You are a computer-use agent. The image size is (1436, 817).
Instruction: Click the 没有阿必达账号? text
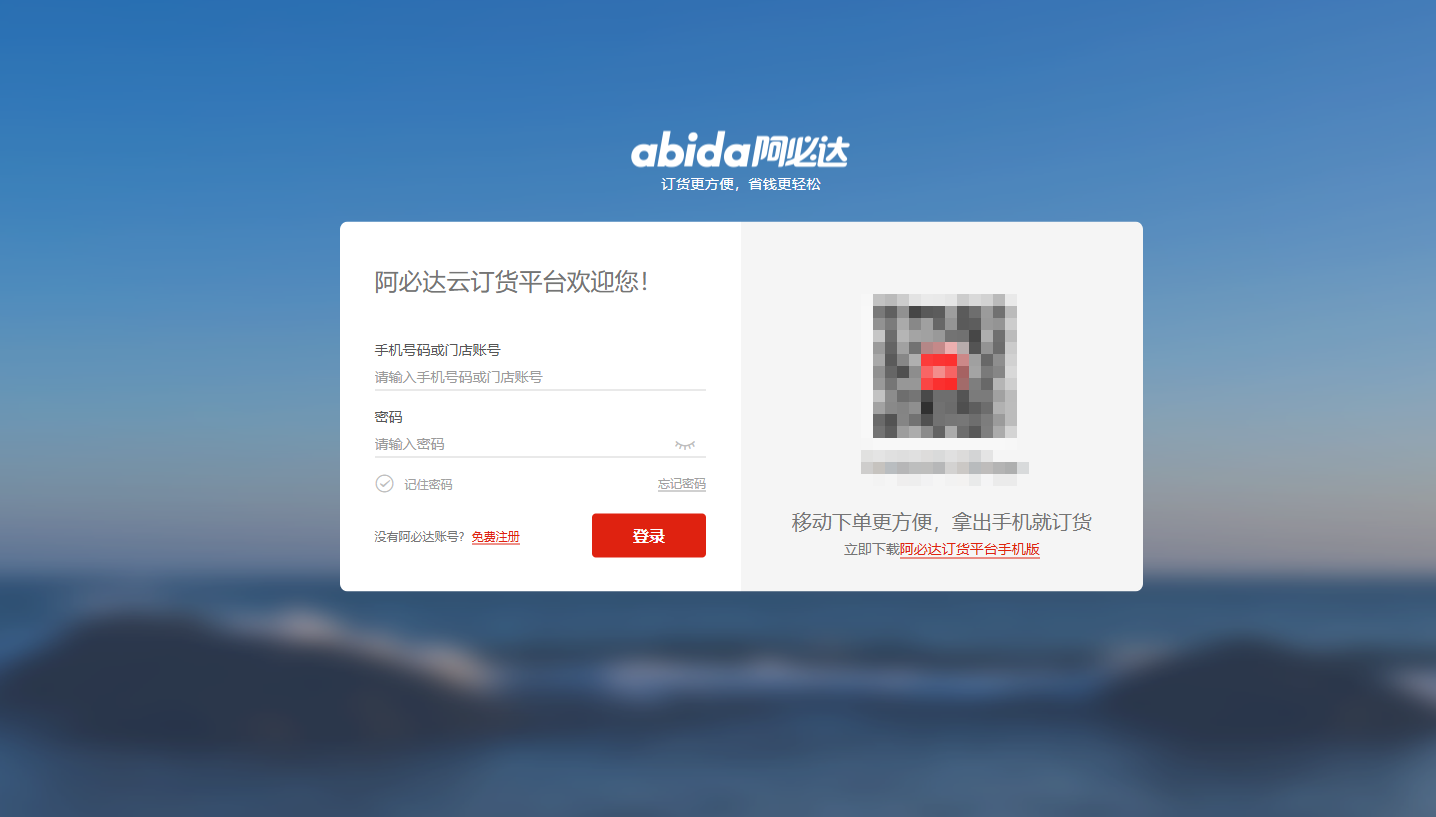(x=420, y=537)
